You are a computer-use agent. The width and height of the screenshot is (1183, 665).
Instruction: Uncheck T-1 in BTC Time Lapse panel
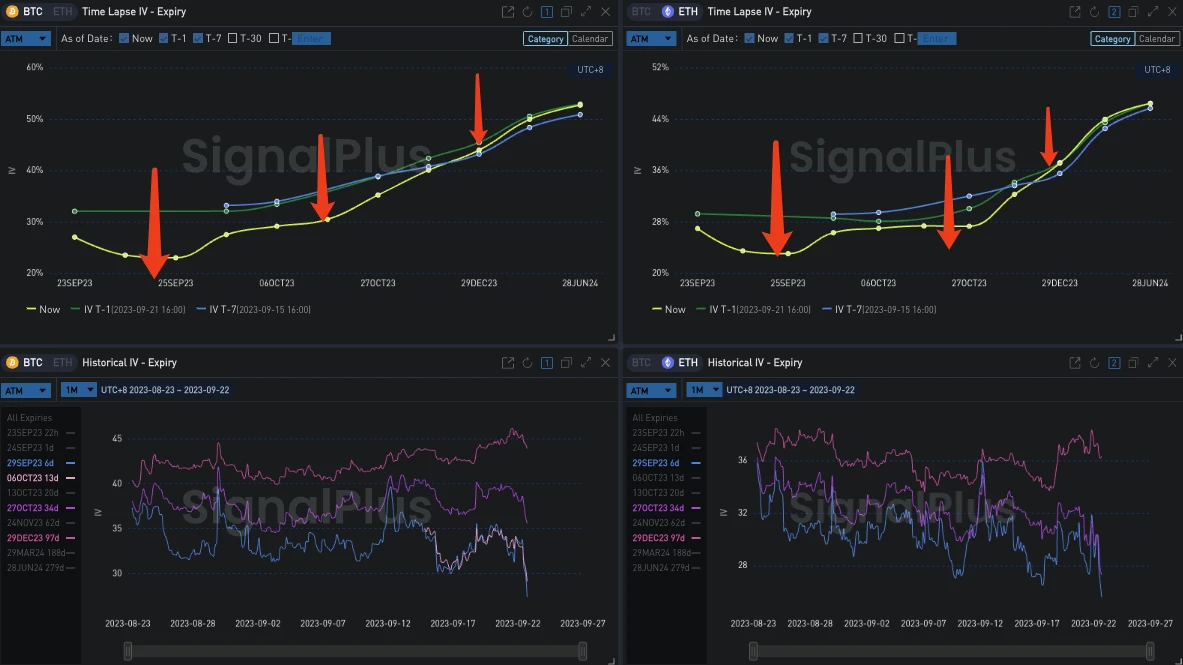[x=164, y=38]
